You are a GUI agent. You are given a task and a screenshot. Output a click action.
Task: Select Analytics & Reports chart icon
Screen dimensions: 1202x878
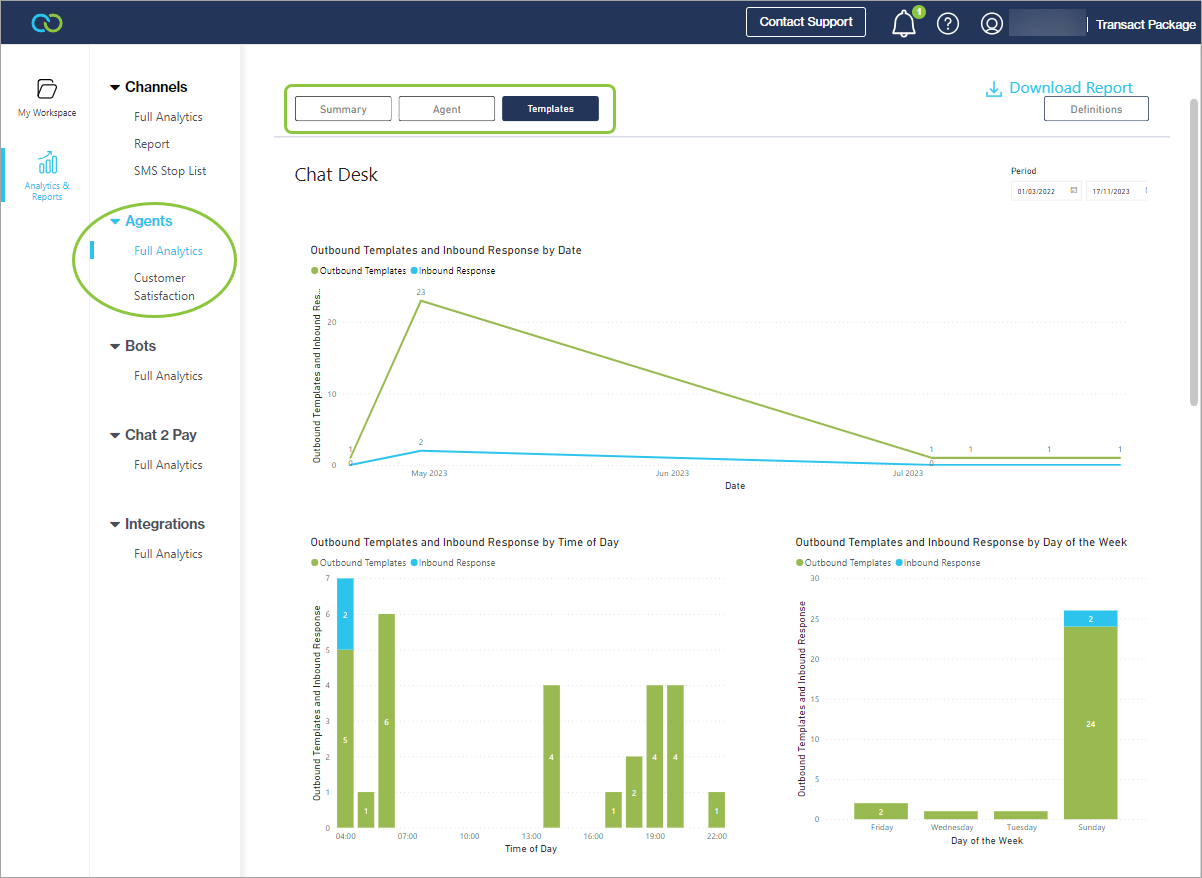pos(47,164)
